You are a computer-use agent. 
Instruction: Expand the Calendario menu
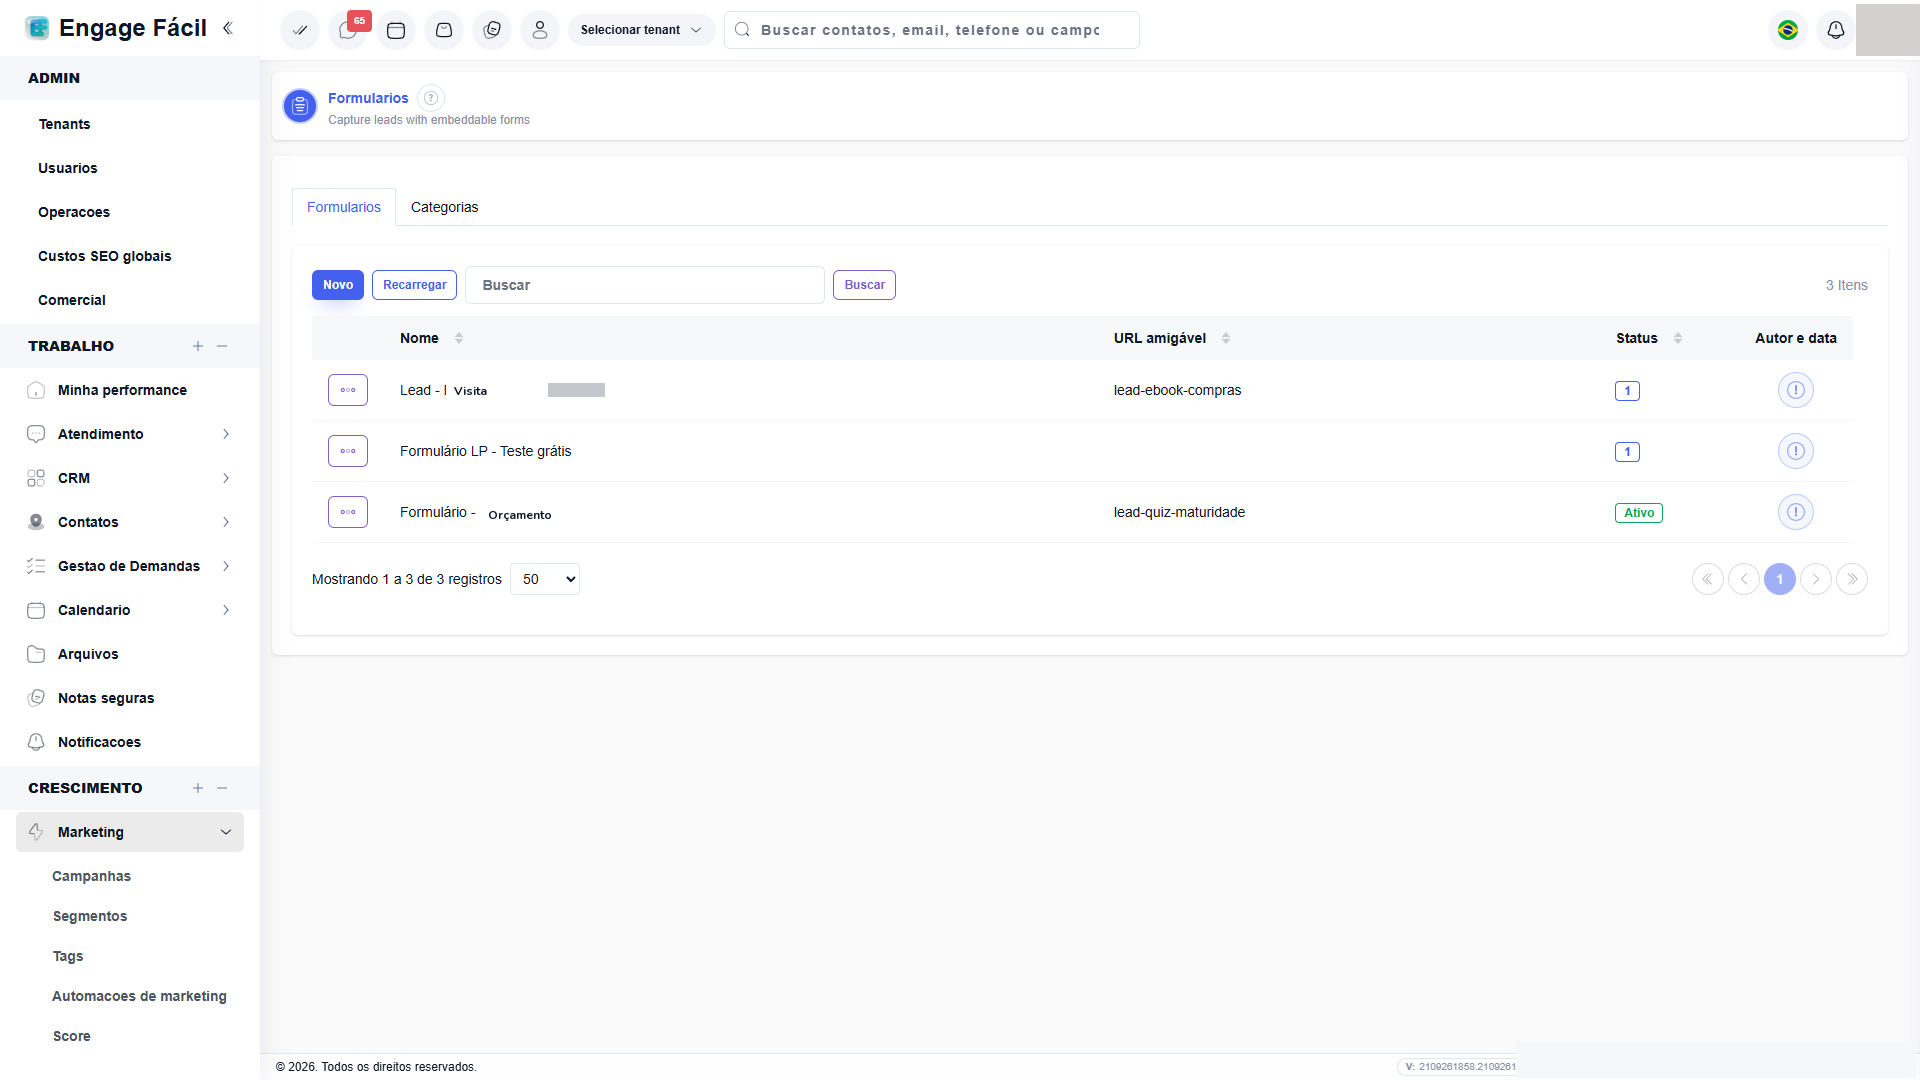pos(130,610)
